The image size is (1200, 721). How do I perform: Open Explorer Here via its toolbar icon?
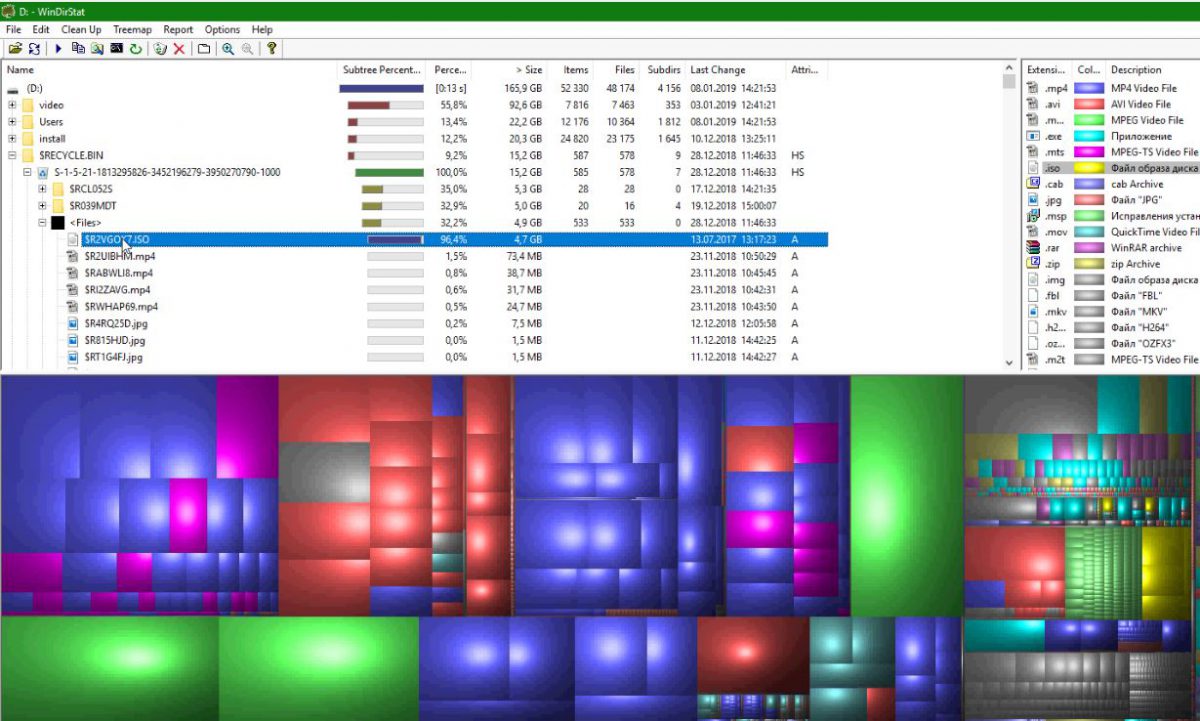click(x=97, y=48)
